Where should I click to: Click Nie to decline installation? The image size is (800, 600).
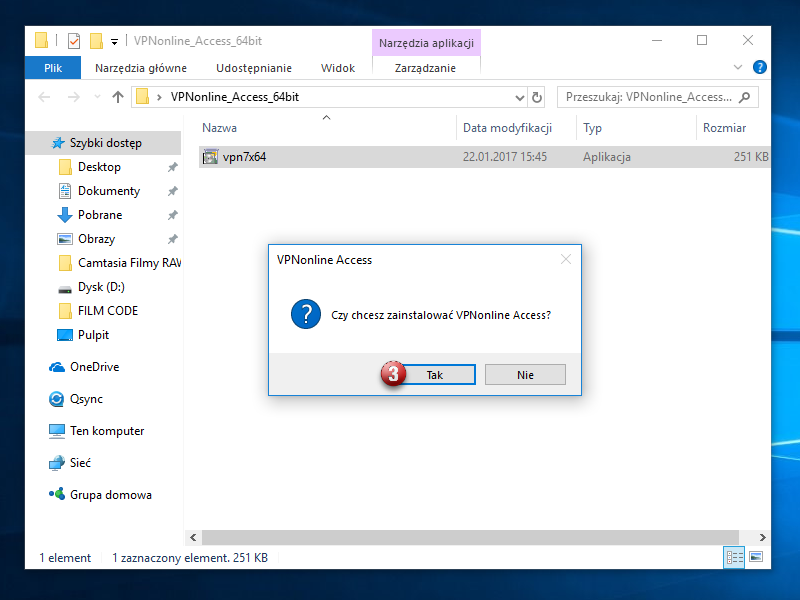525,374
